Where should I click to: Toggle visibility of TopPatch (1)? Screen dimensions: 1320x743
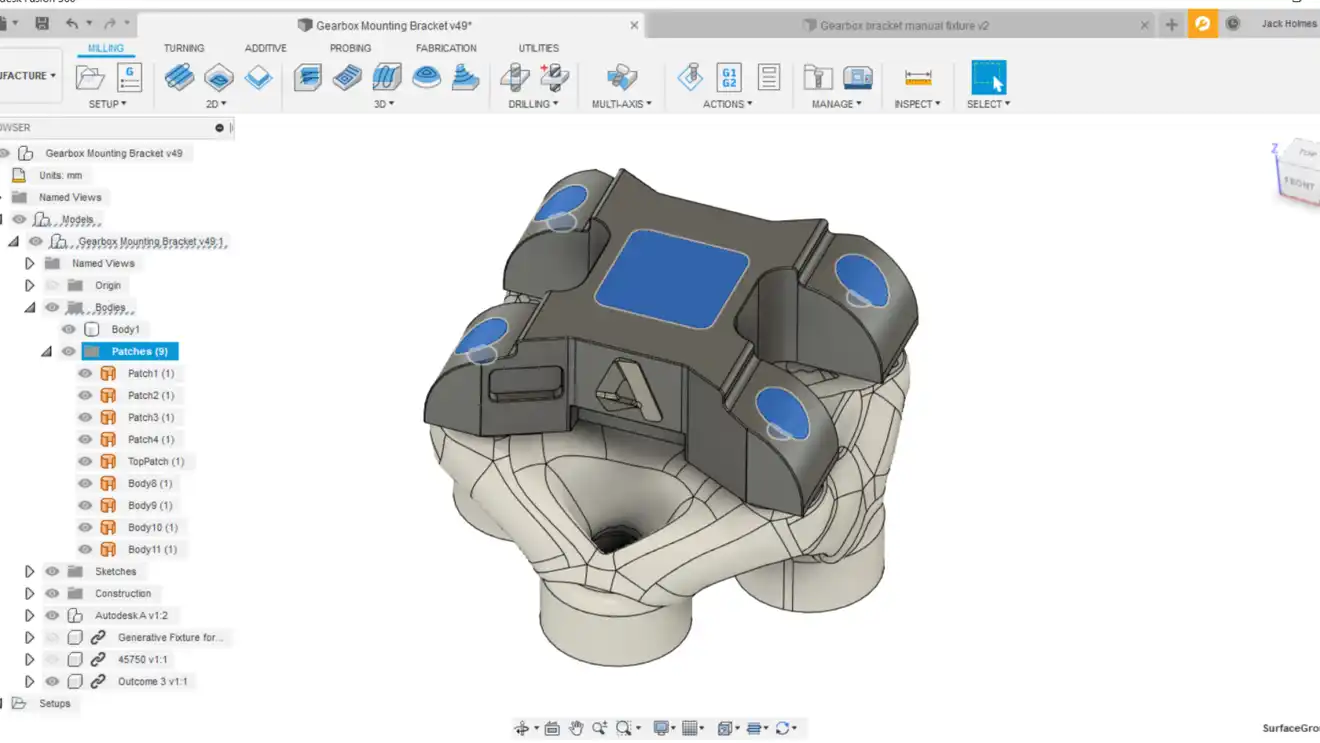pos(85,461)
